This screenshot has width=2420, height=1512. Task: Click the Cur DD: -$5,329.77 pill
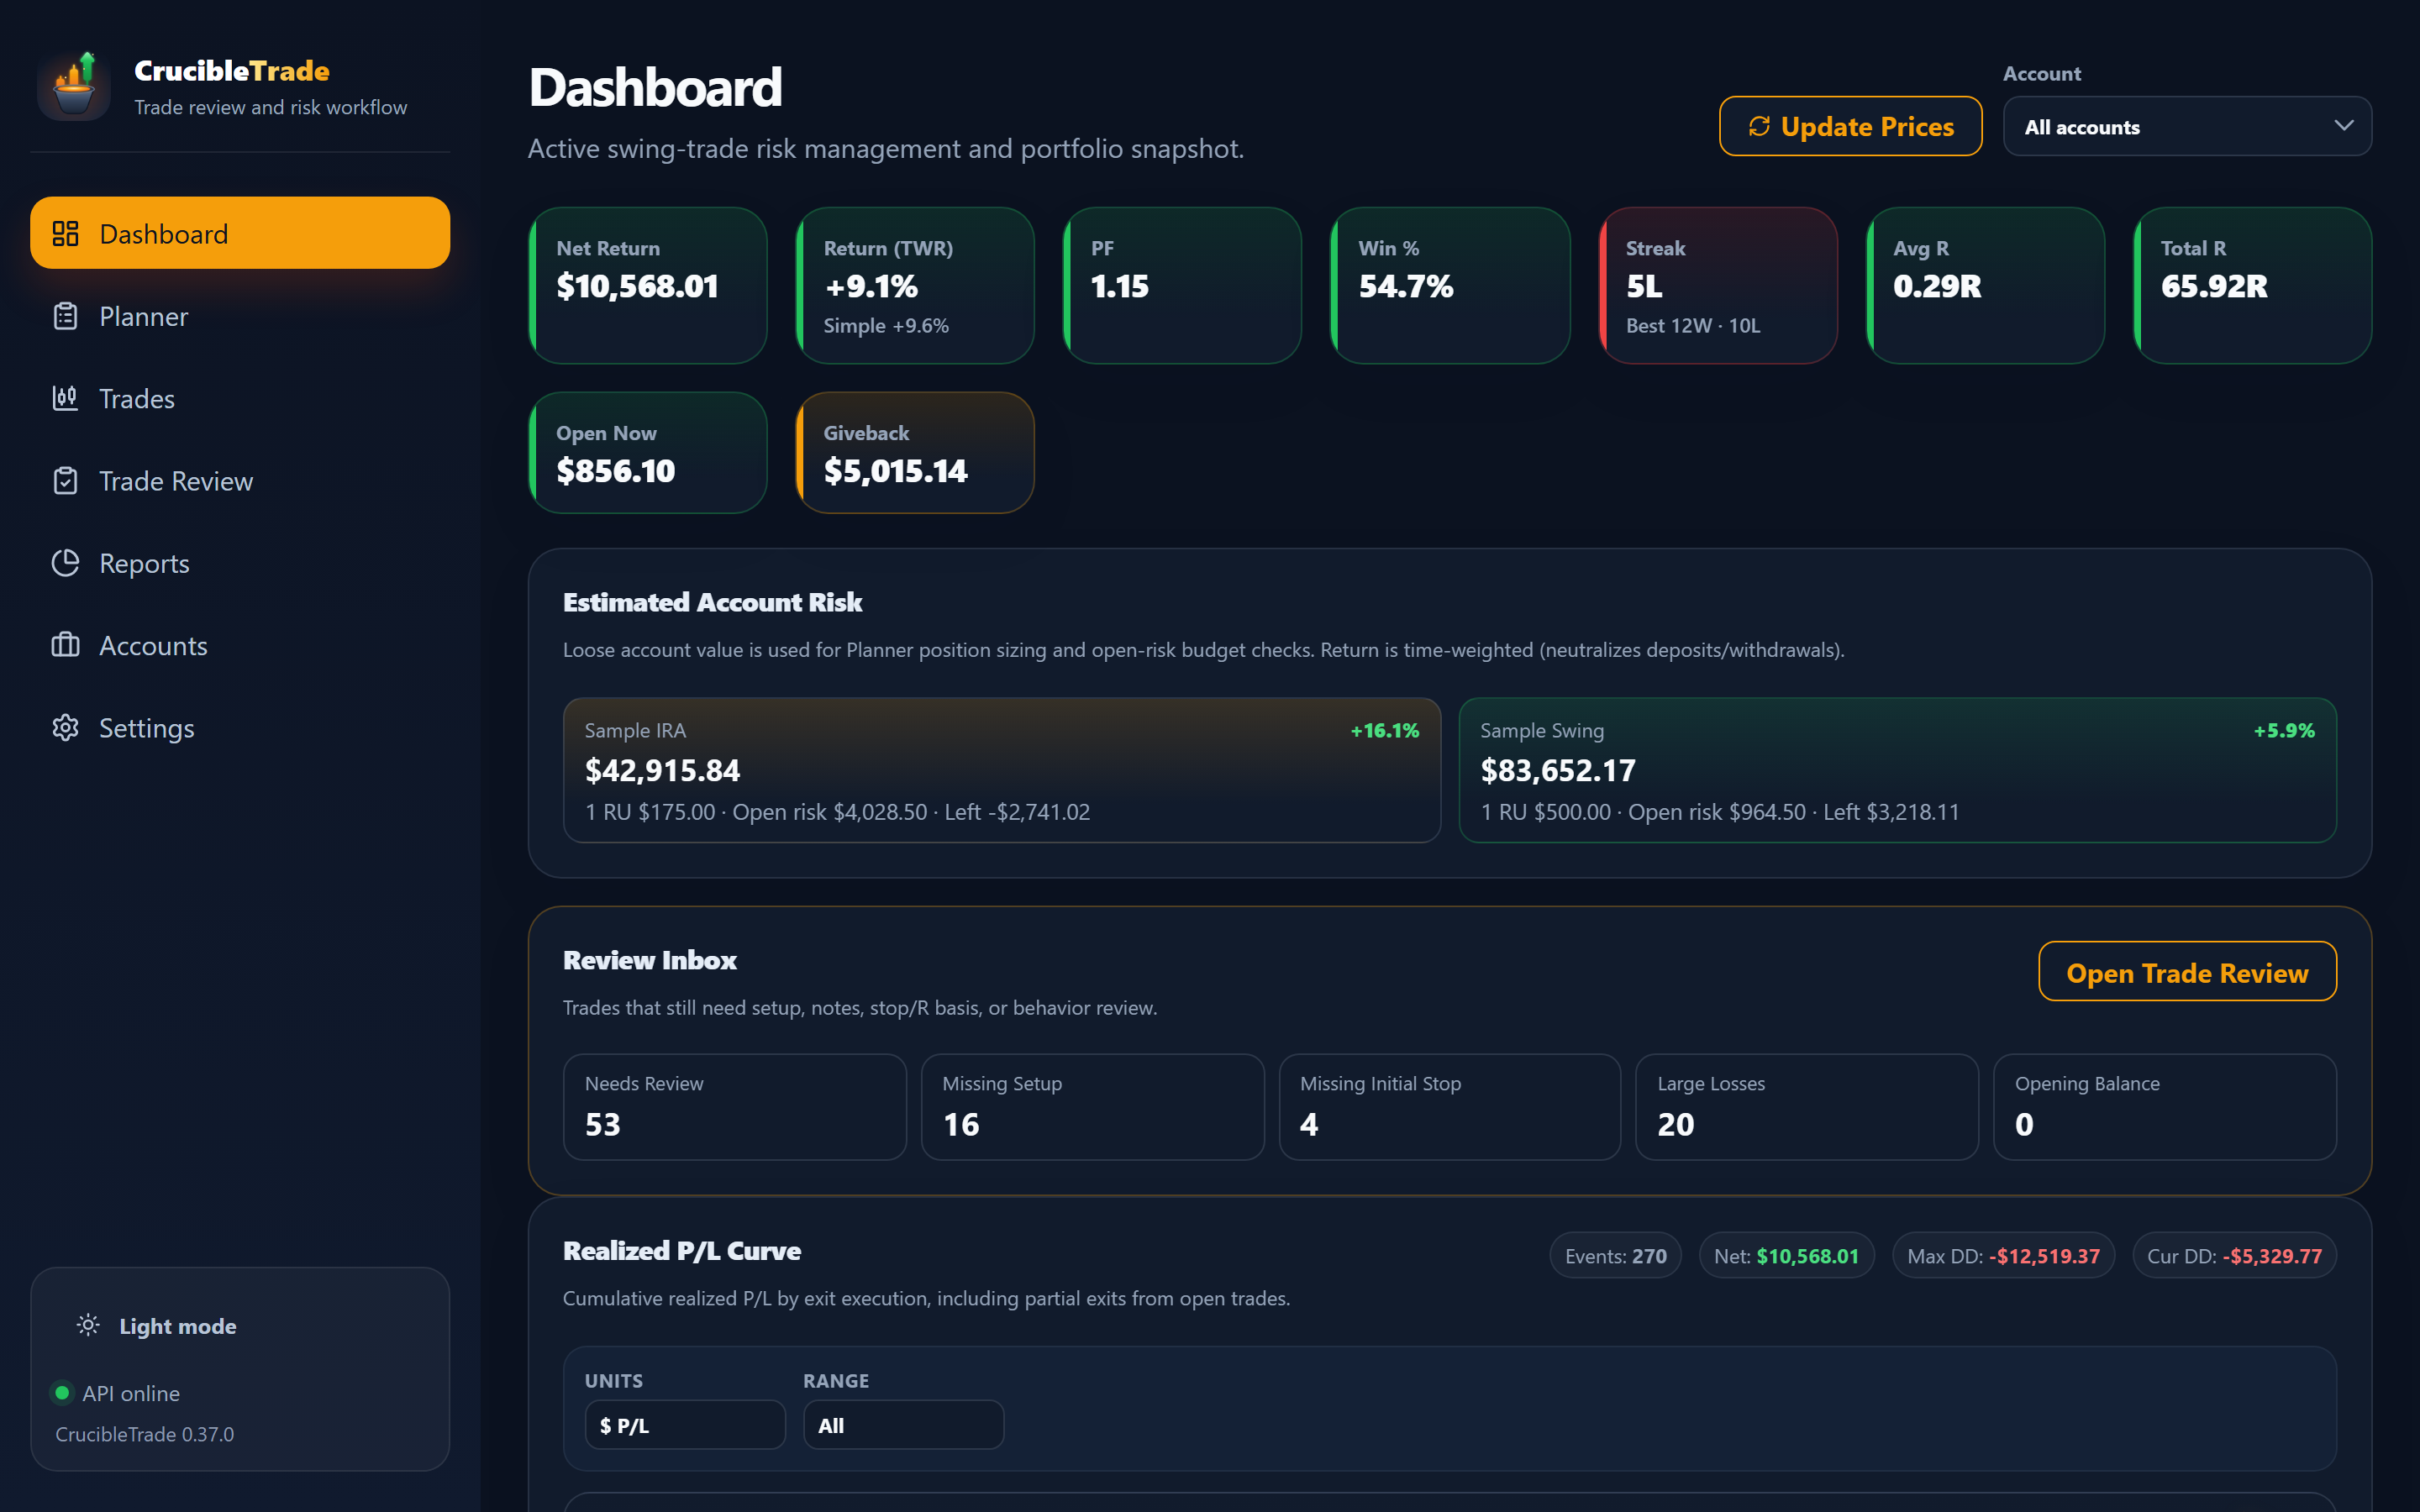point(2234,1255)
